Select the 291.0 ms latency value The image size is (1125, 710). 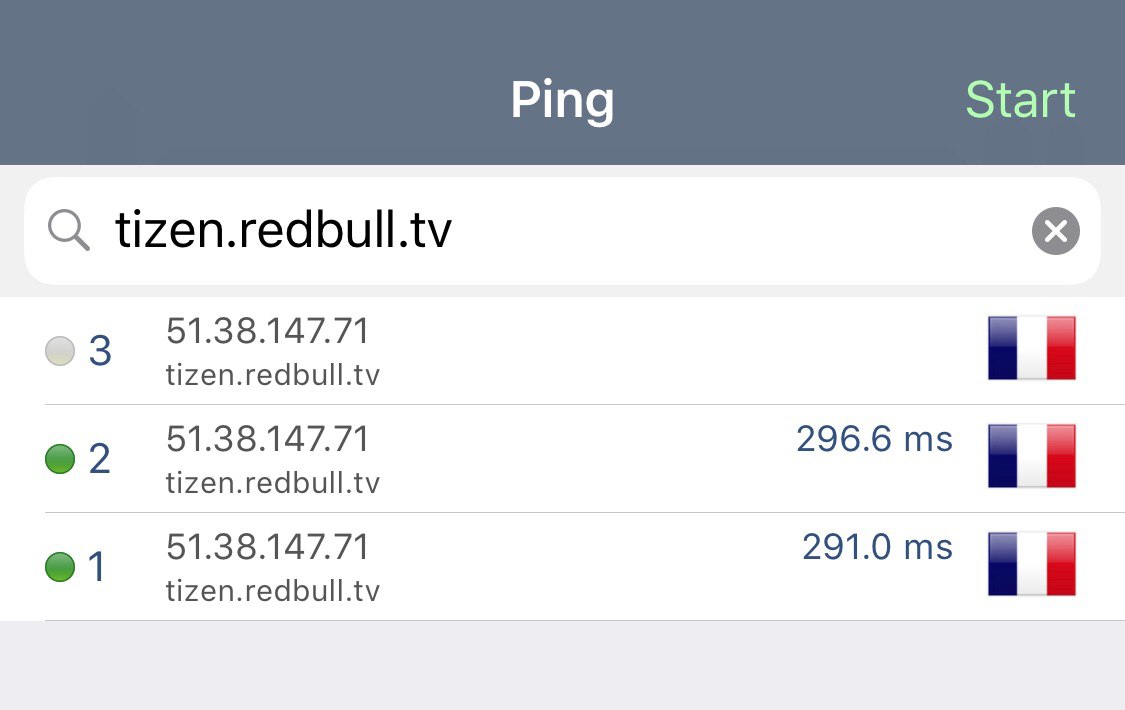pyautogui.click(x=877, y=546)
